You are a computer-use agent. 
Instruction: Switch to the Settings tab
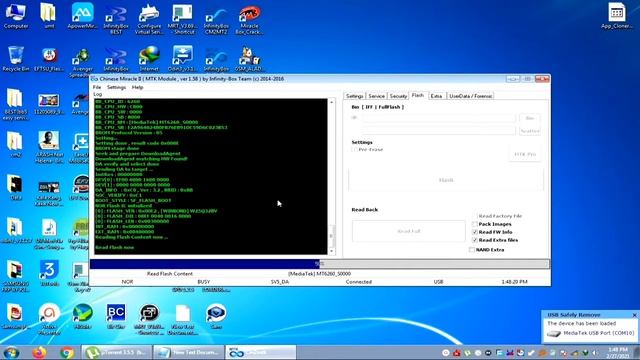(x=354, y=96)
